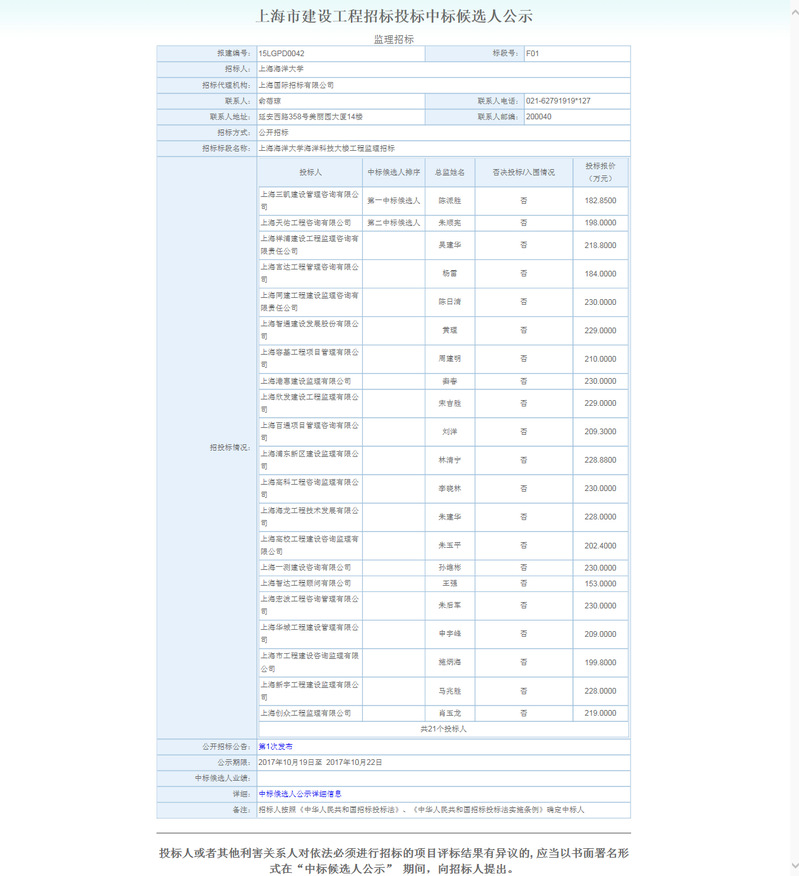This screenshot has width=799, height=876.
Task: Select bid price 202.4000
Action: point(601,546)
